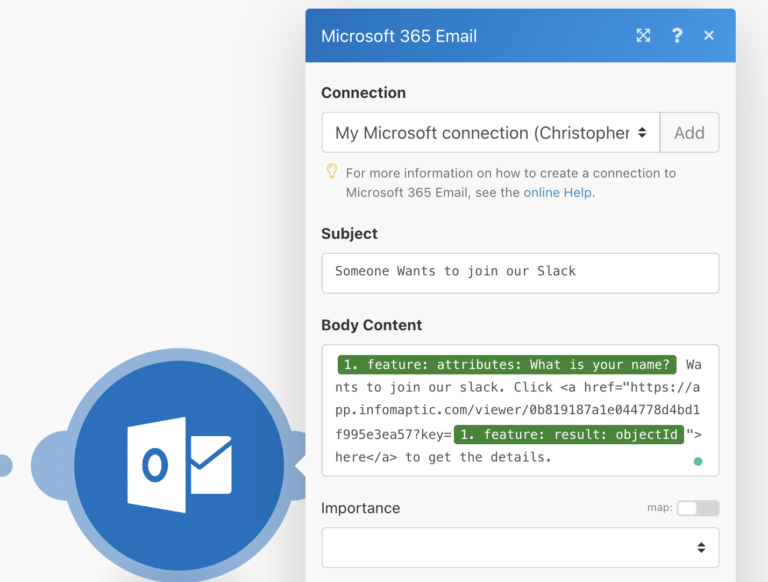Click the lightbulb hint icon
Screen dimensions: 768x582
(332, 171)
